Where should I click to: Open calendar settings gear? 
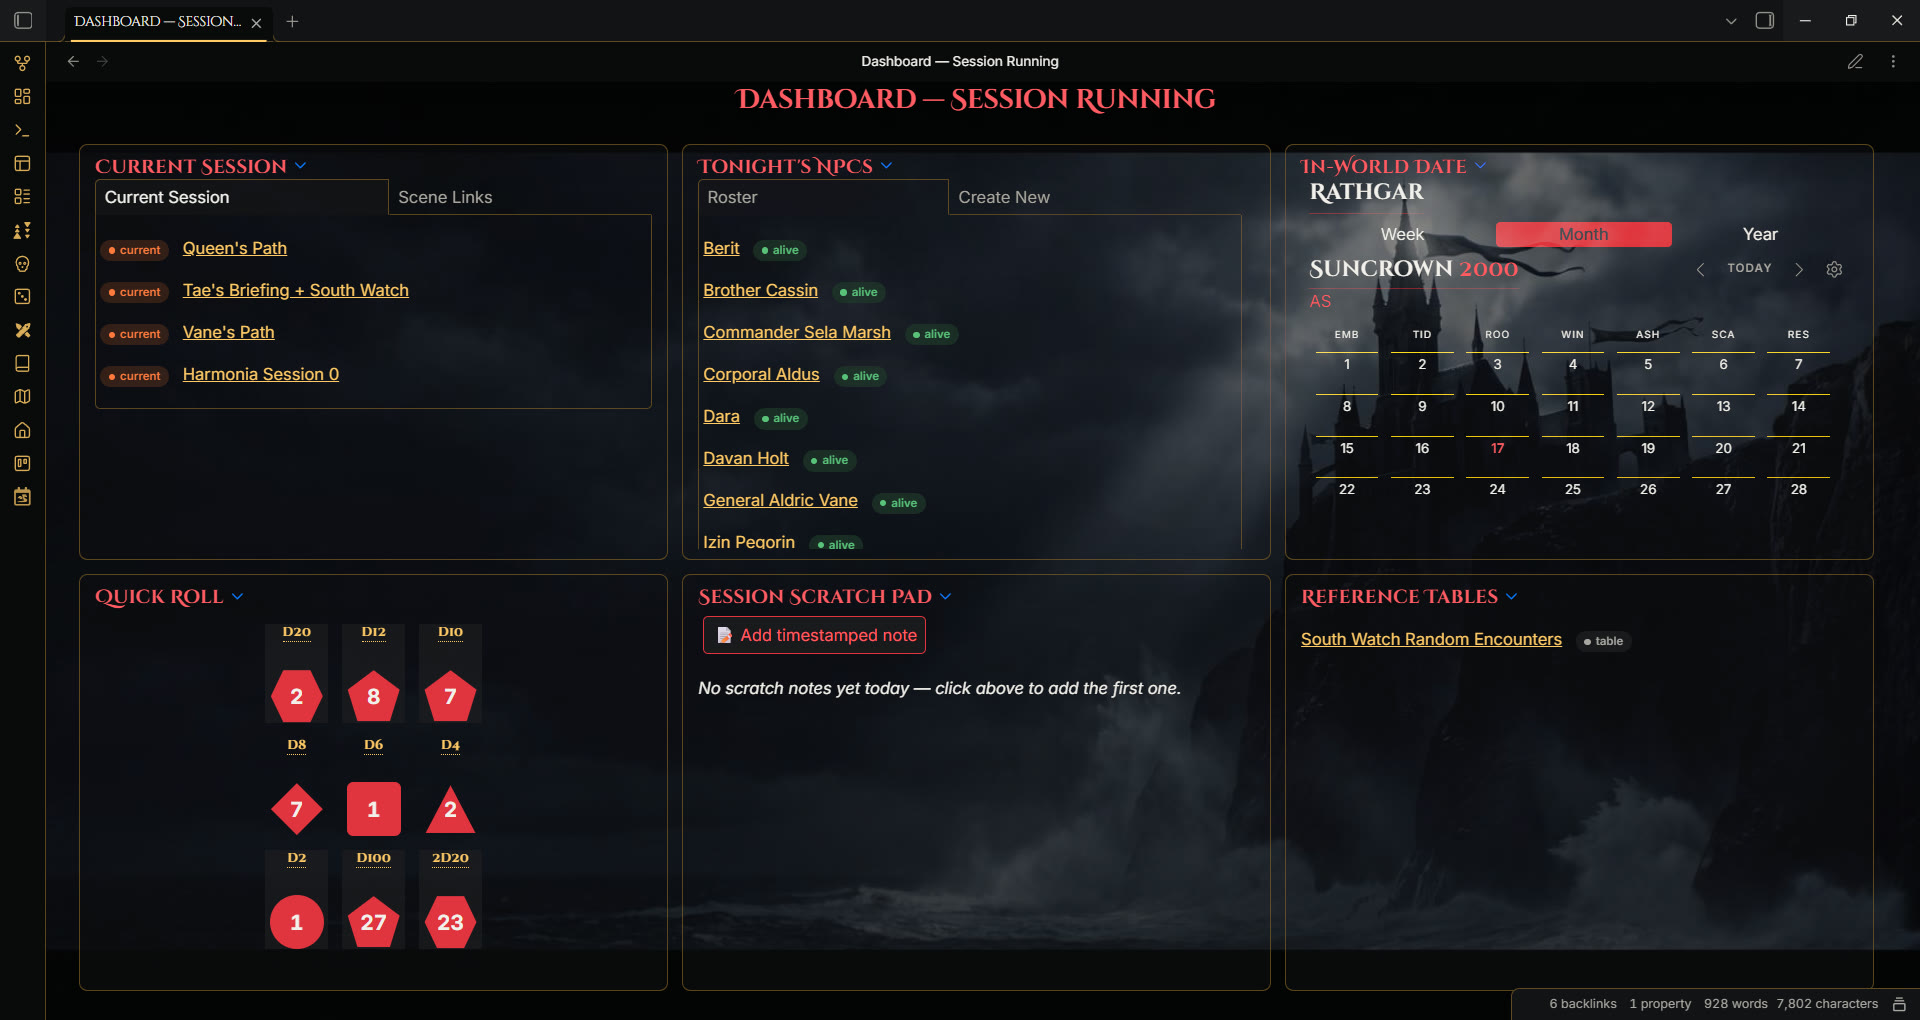pos(1834,269)
